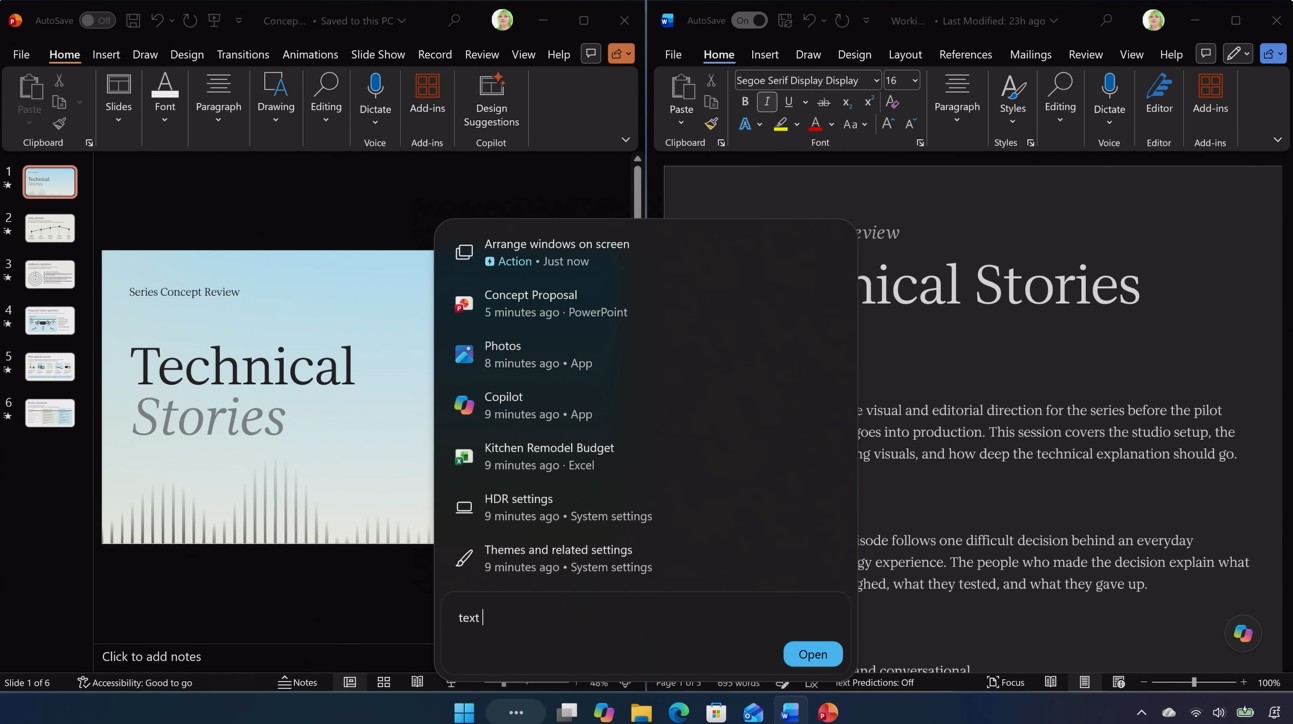This screenshot has width=1293, height=724.
Task: Click the Word zoom slider
Action: coord(1194,682)
